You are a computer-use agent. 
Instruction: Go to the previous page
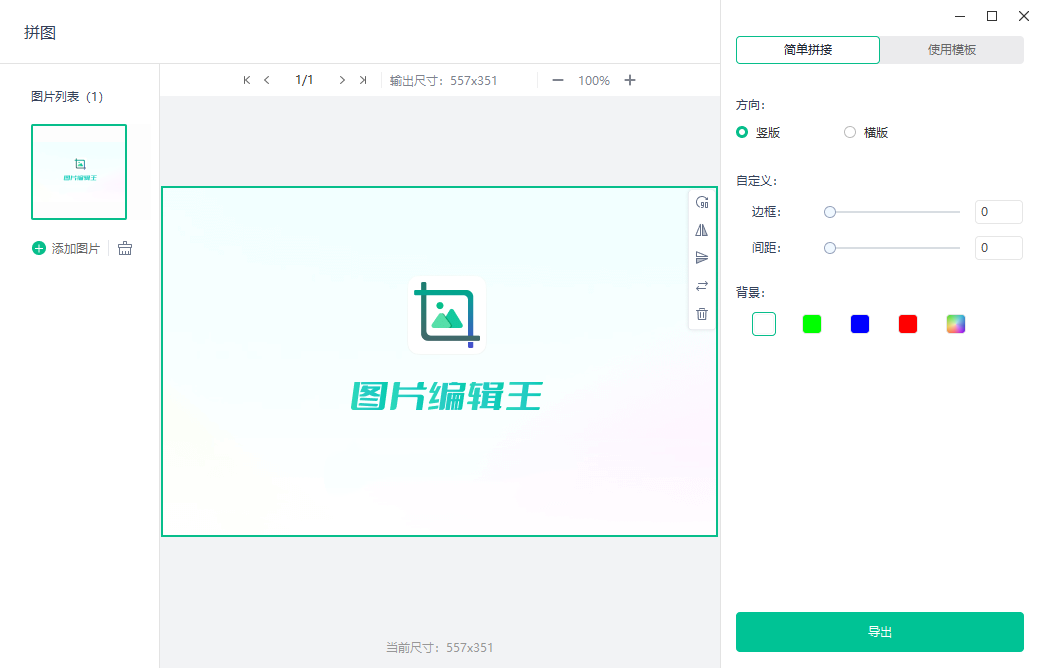coord(267,80)
